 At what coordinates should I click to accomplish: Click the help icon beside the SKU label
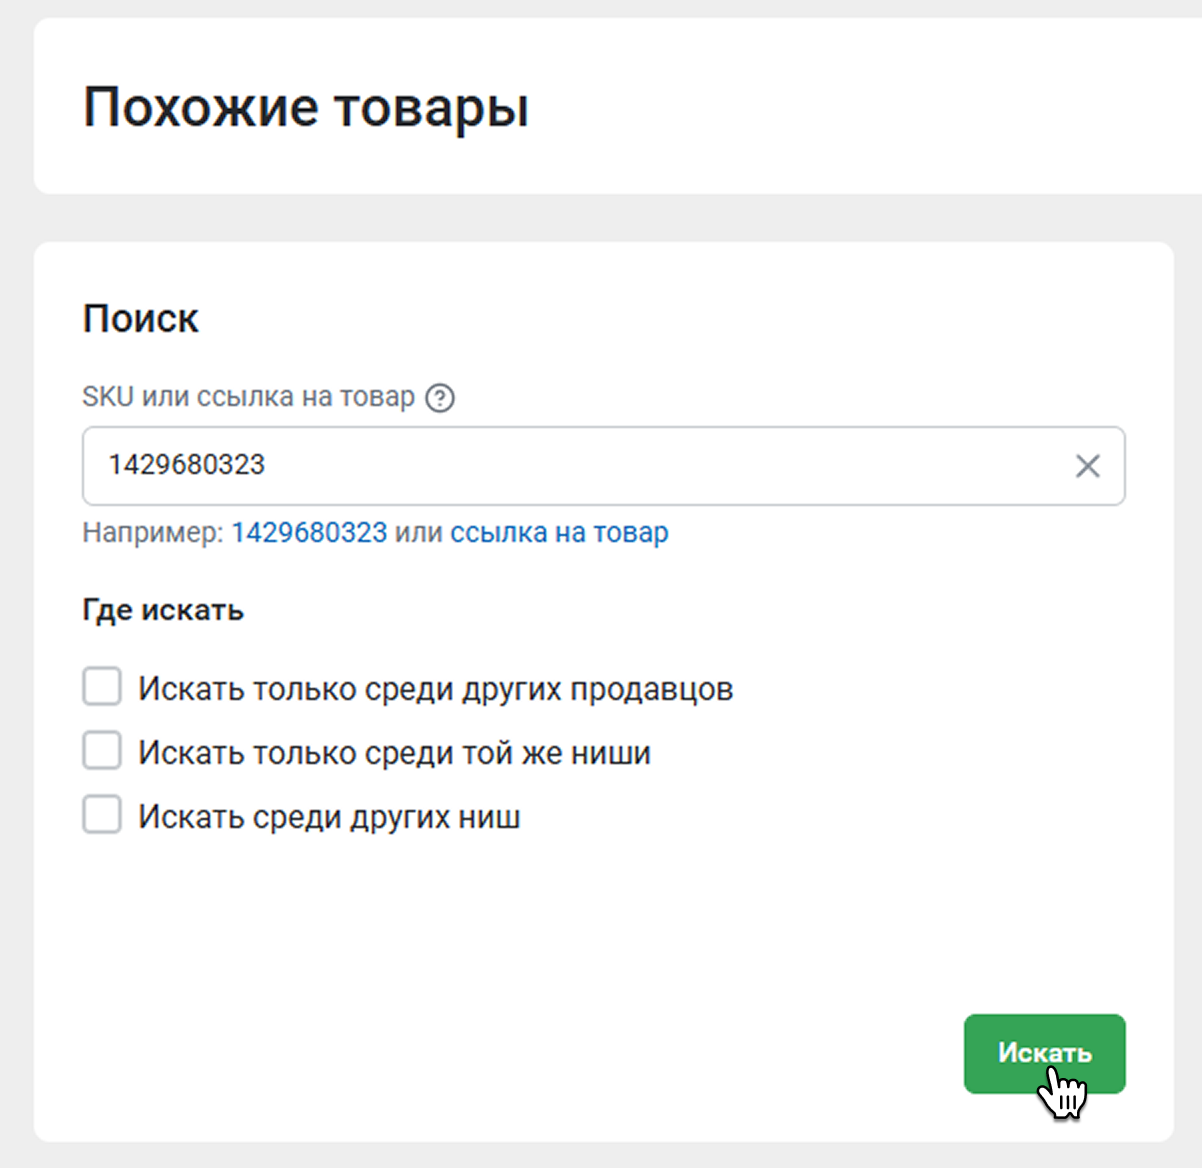[440, 398]
